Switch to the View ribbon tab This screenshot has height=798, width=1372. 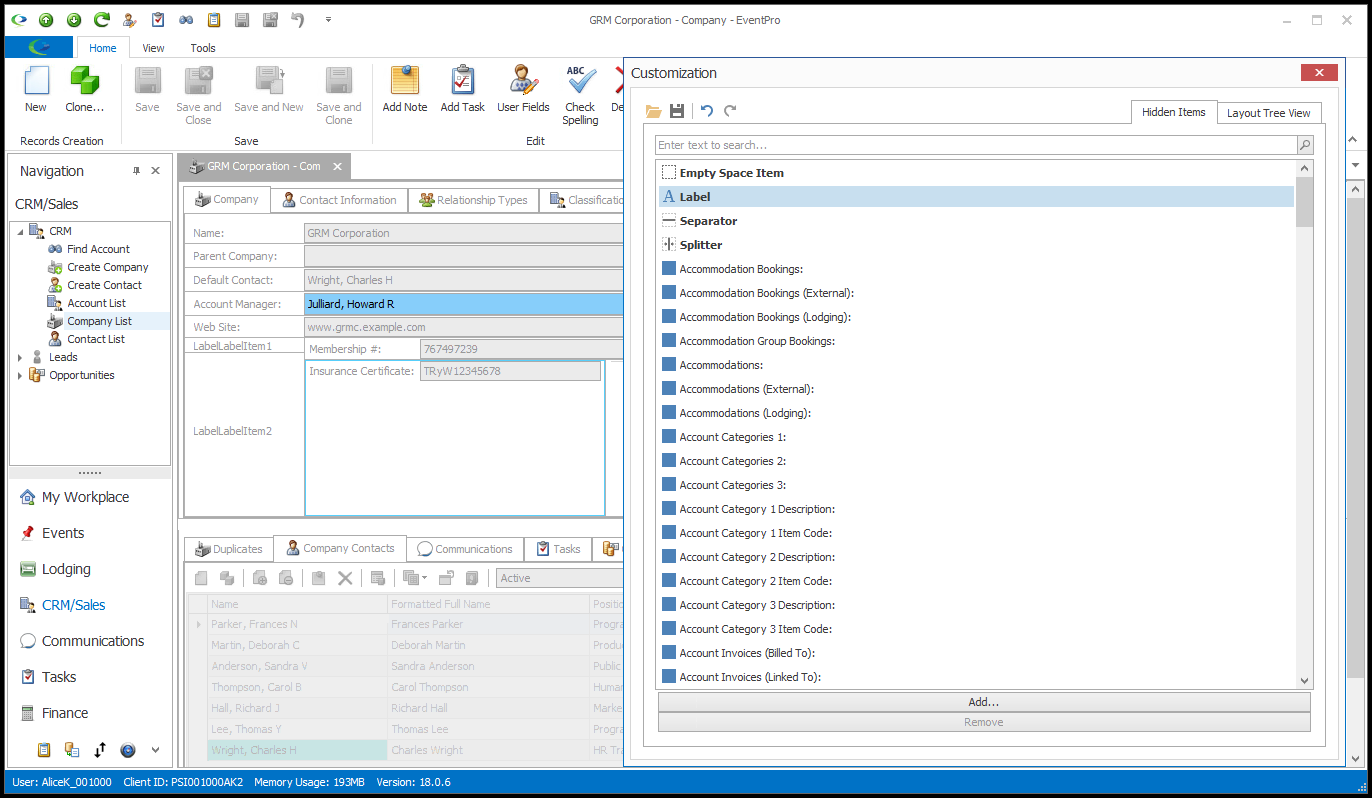click(x=153, y=47)
